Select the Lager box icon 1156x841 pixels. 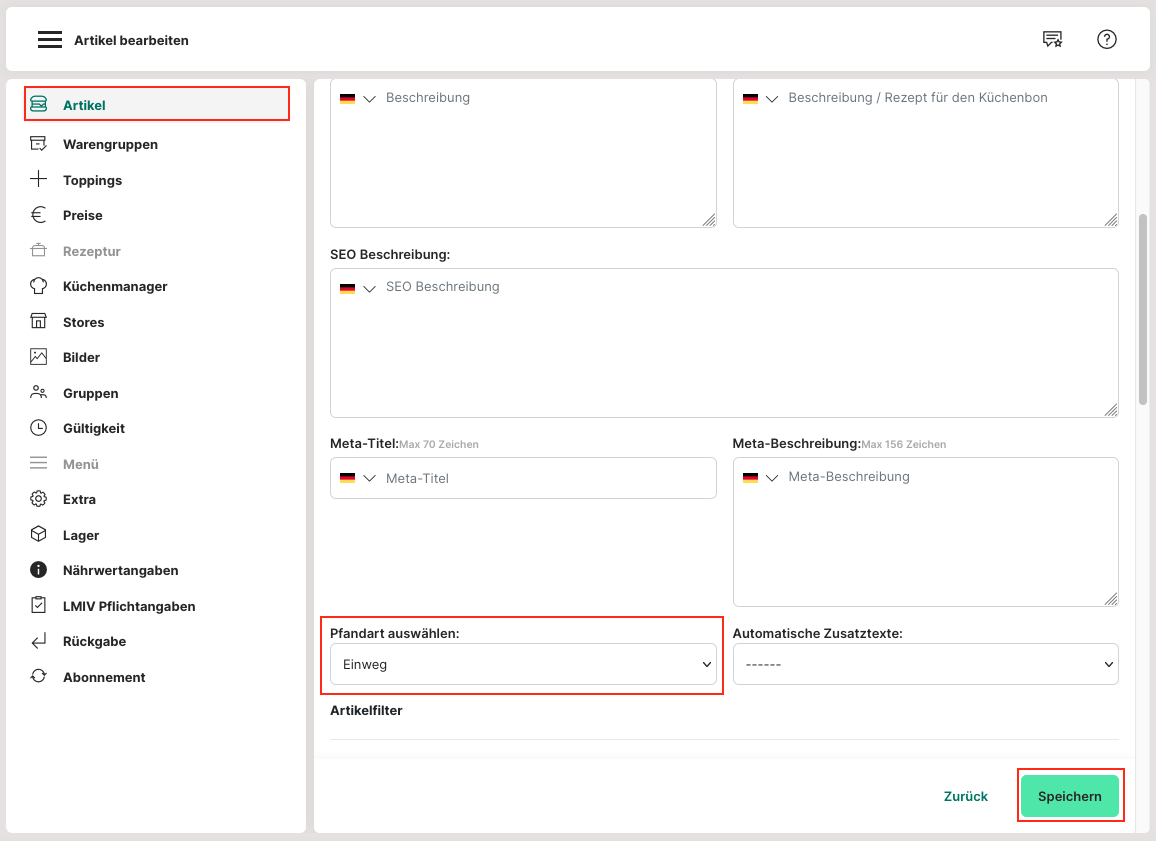(39, 535)
